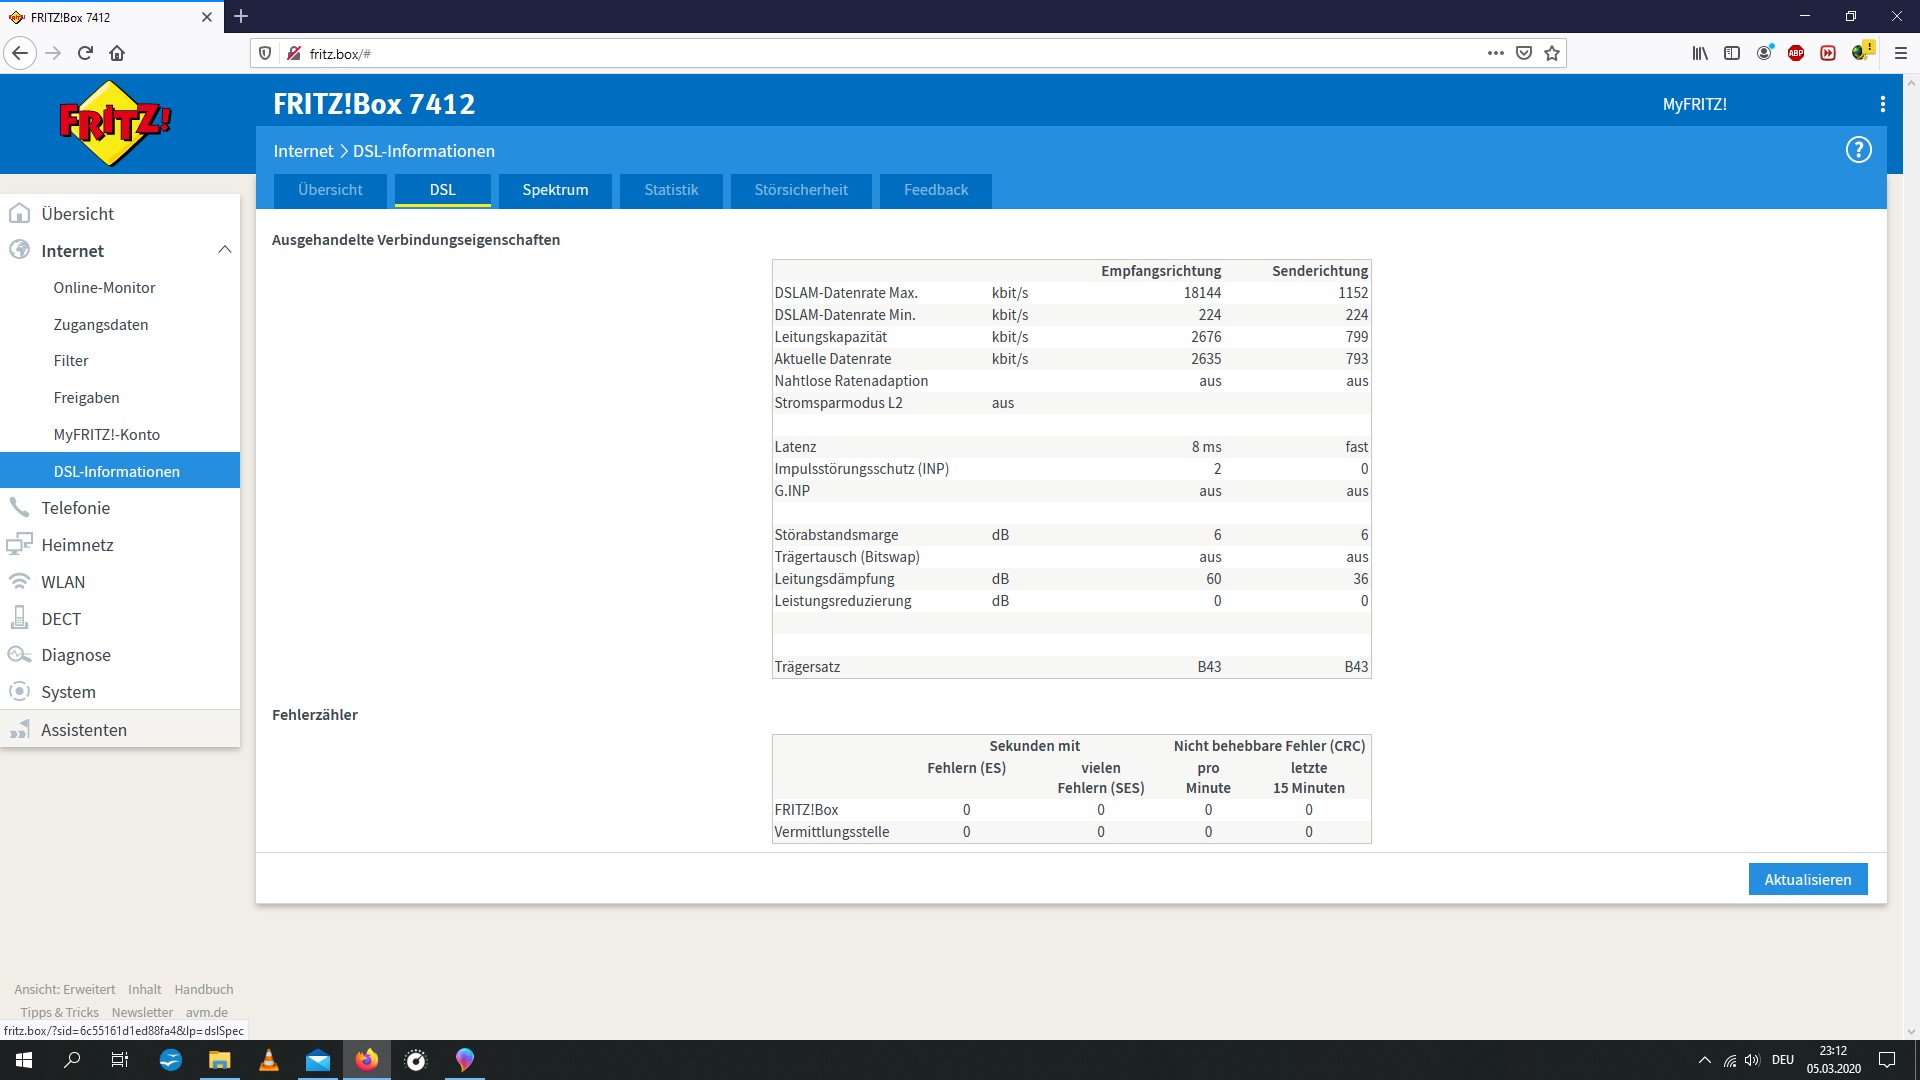Image resolution: width=1920 pixels, height=1080 pixels.
Task: Click the Internet sidebar icon
Action: coord(20,249)
